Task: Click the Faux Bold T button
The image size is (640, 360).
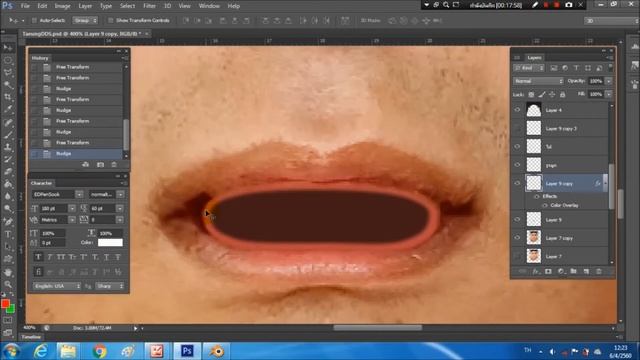Action: tap(38, 257)
